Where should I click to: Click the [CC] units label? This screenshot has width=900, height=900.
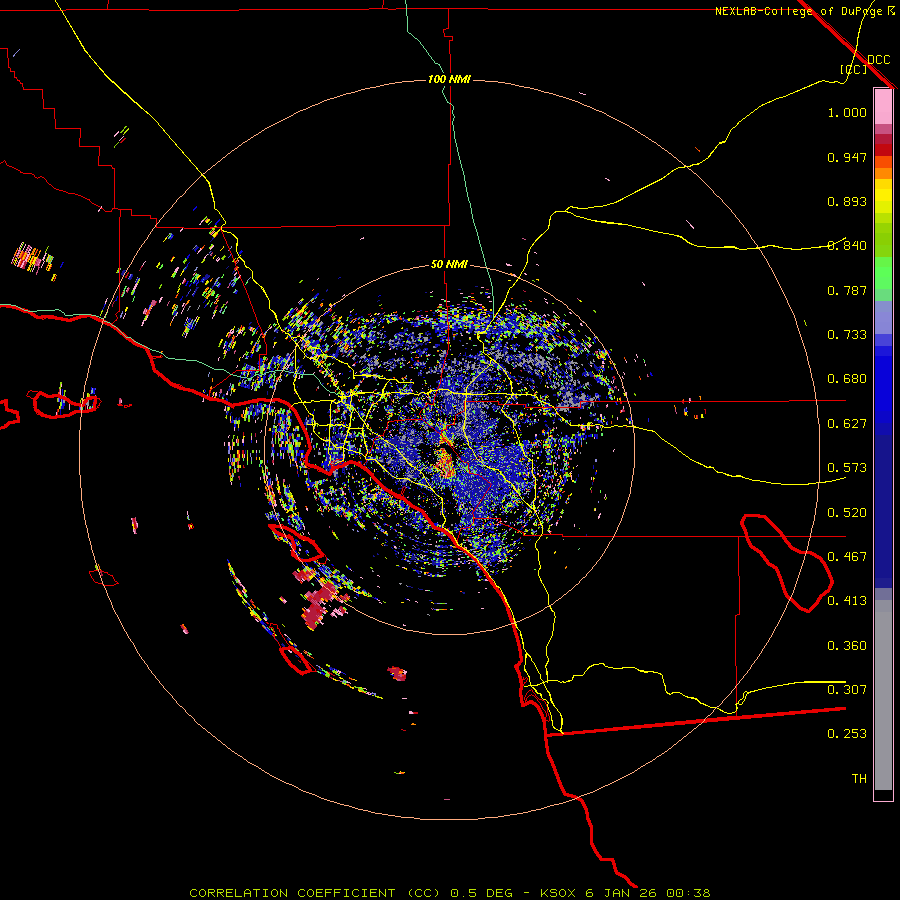[x=854, y=69]
